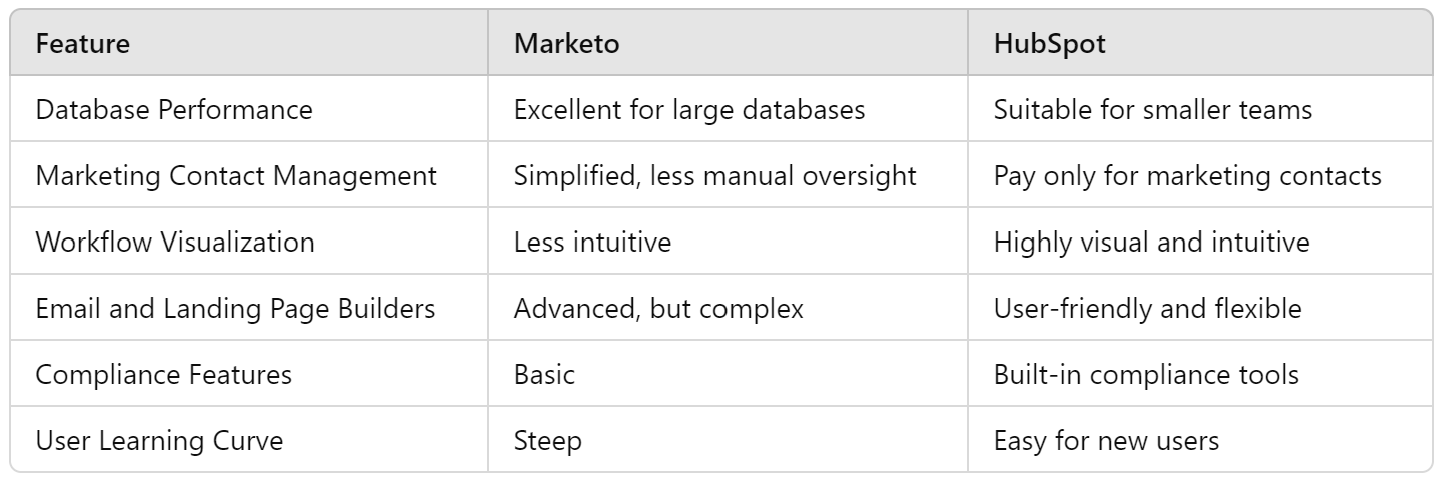Select the Less intuitive cell

click(592, 242)
